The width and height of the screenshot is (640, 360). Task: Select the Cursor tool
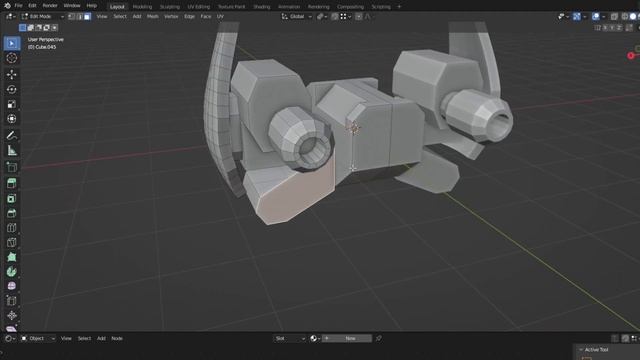point(12,58)
